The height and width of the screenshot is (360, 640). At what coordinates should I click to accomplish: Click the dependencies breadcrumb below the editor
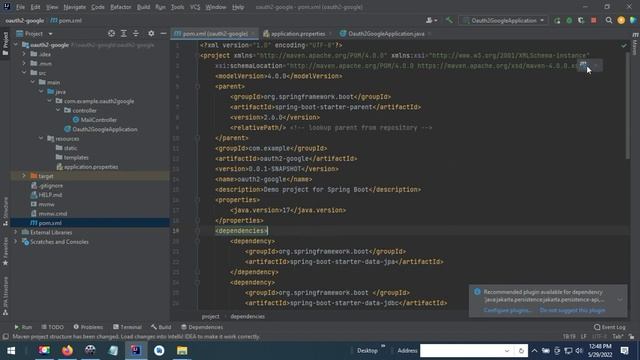247,316
